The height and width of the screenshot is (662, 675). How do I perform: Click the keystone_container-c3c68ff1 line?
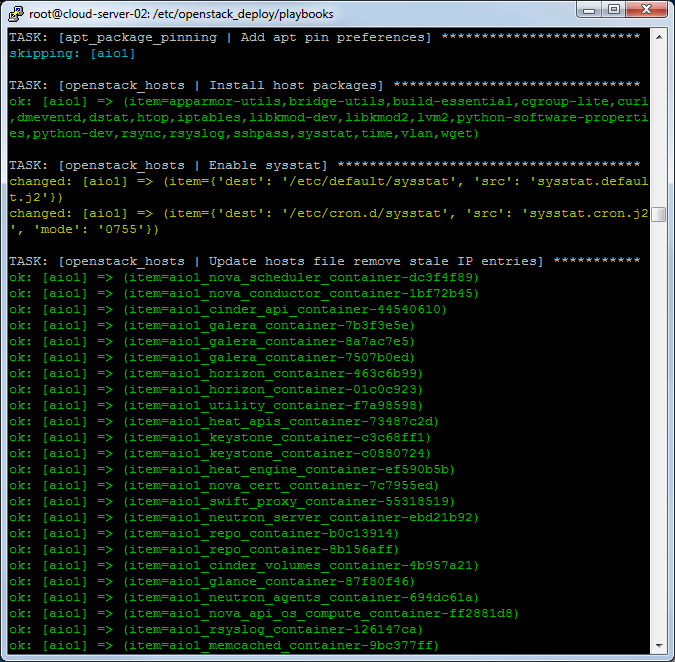coord(220,437)
